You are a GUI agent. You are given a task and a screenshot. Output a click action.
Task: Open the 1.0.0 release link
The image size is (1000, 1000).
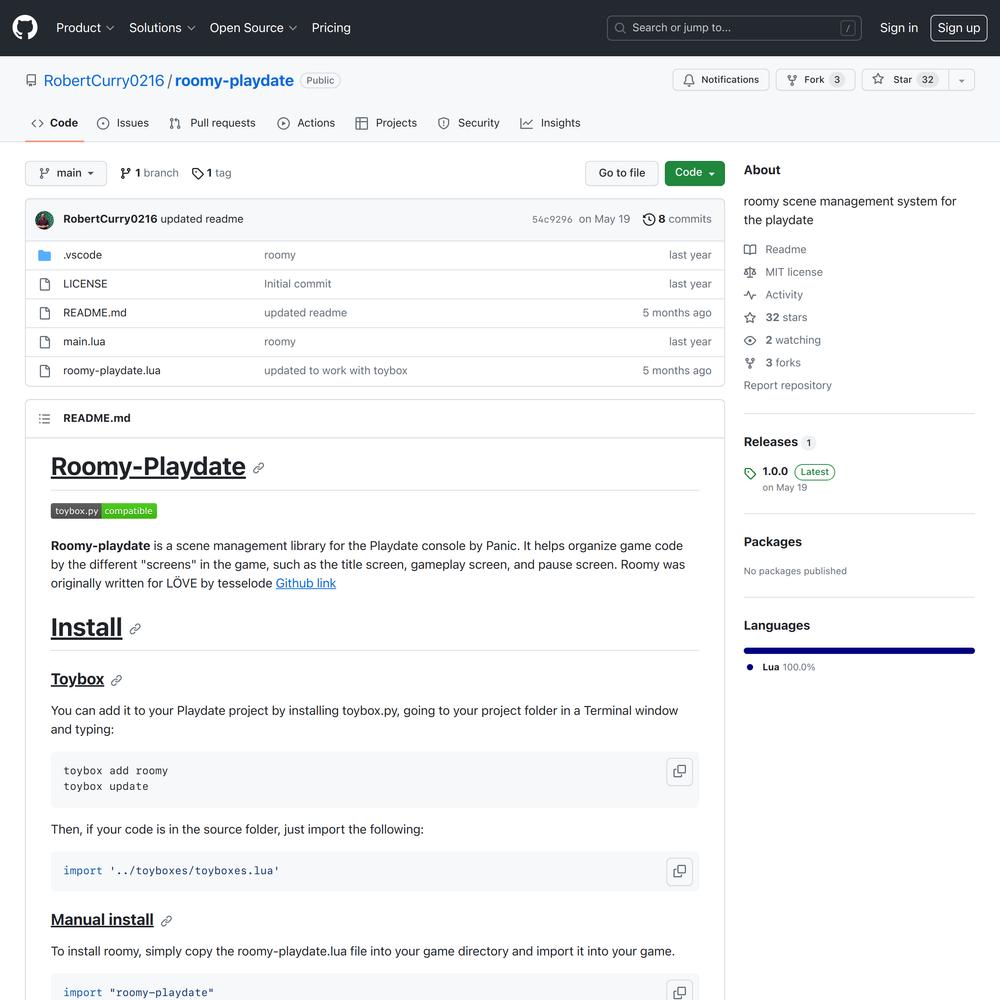[x=775, y=472]
